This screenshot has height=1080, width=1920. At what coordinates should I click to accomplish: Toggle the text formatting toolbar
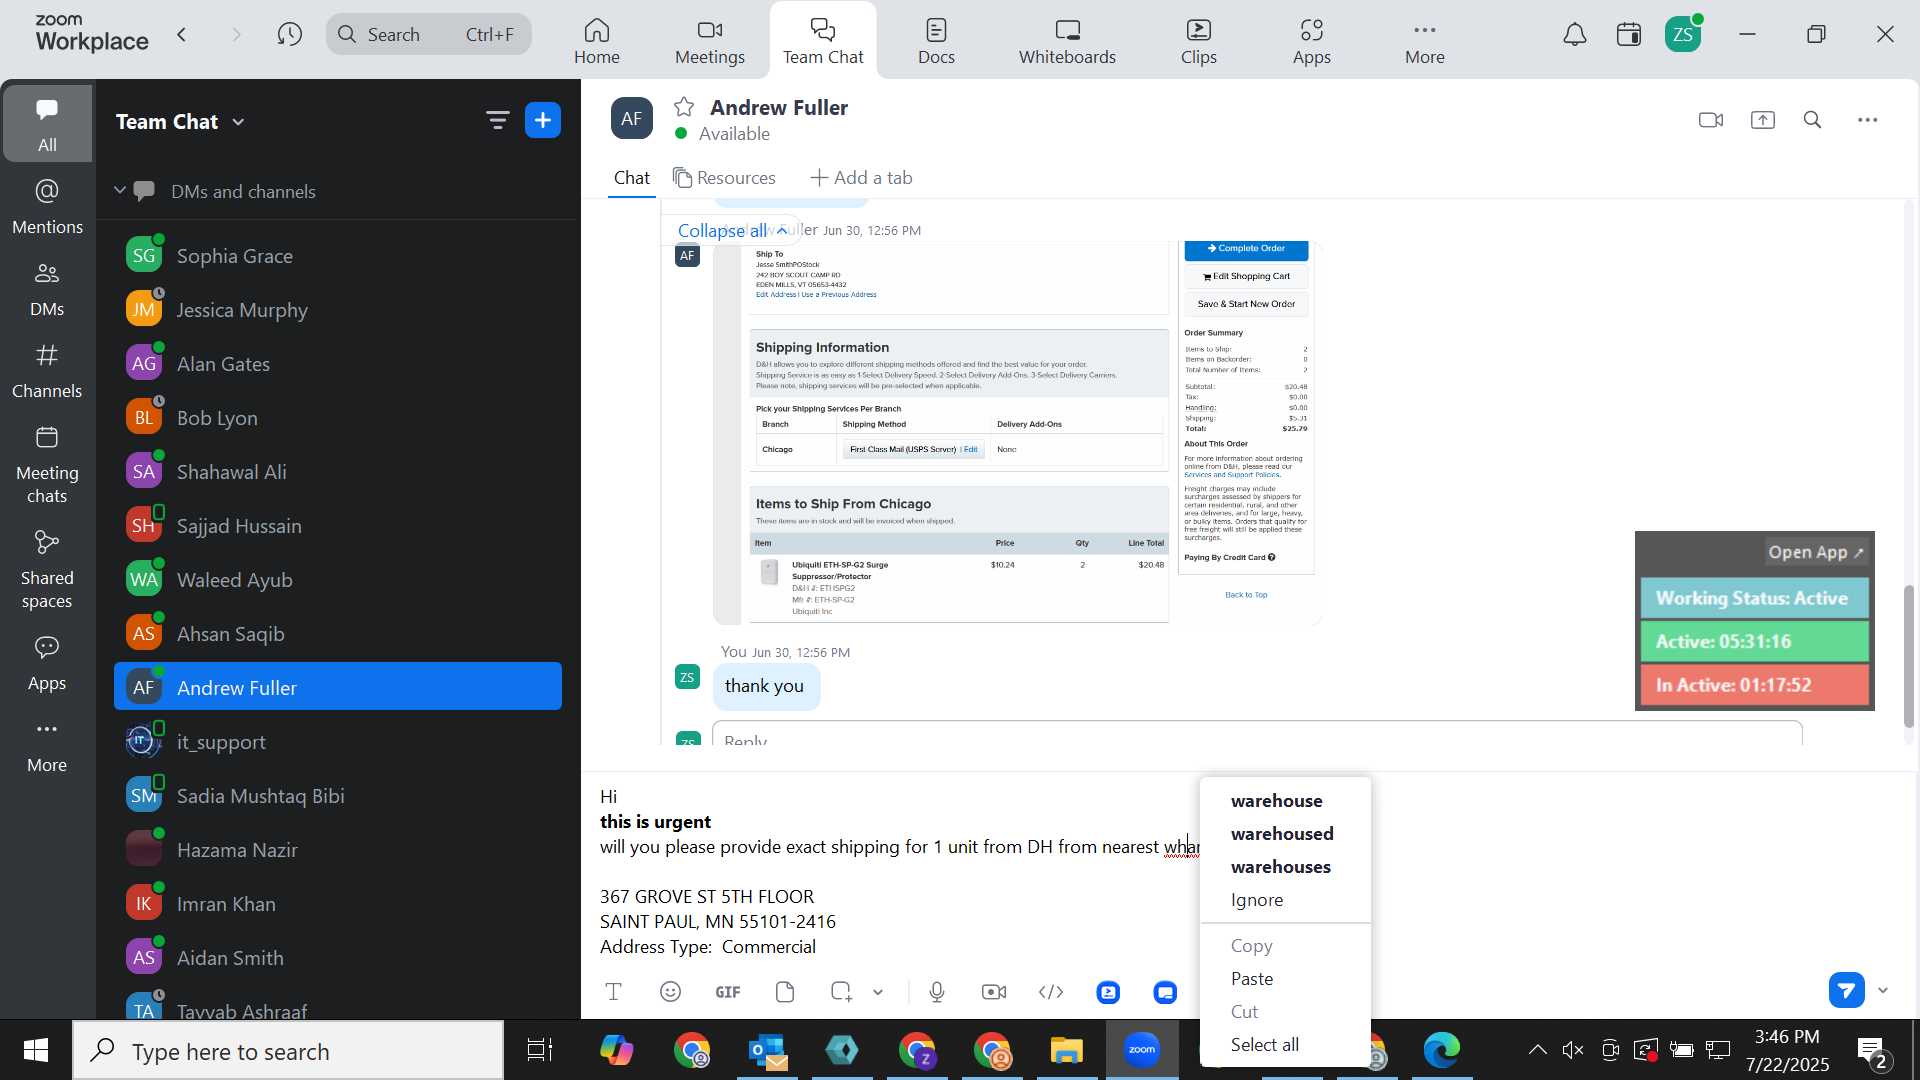pos(614,992)
